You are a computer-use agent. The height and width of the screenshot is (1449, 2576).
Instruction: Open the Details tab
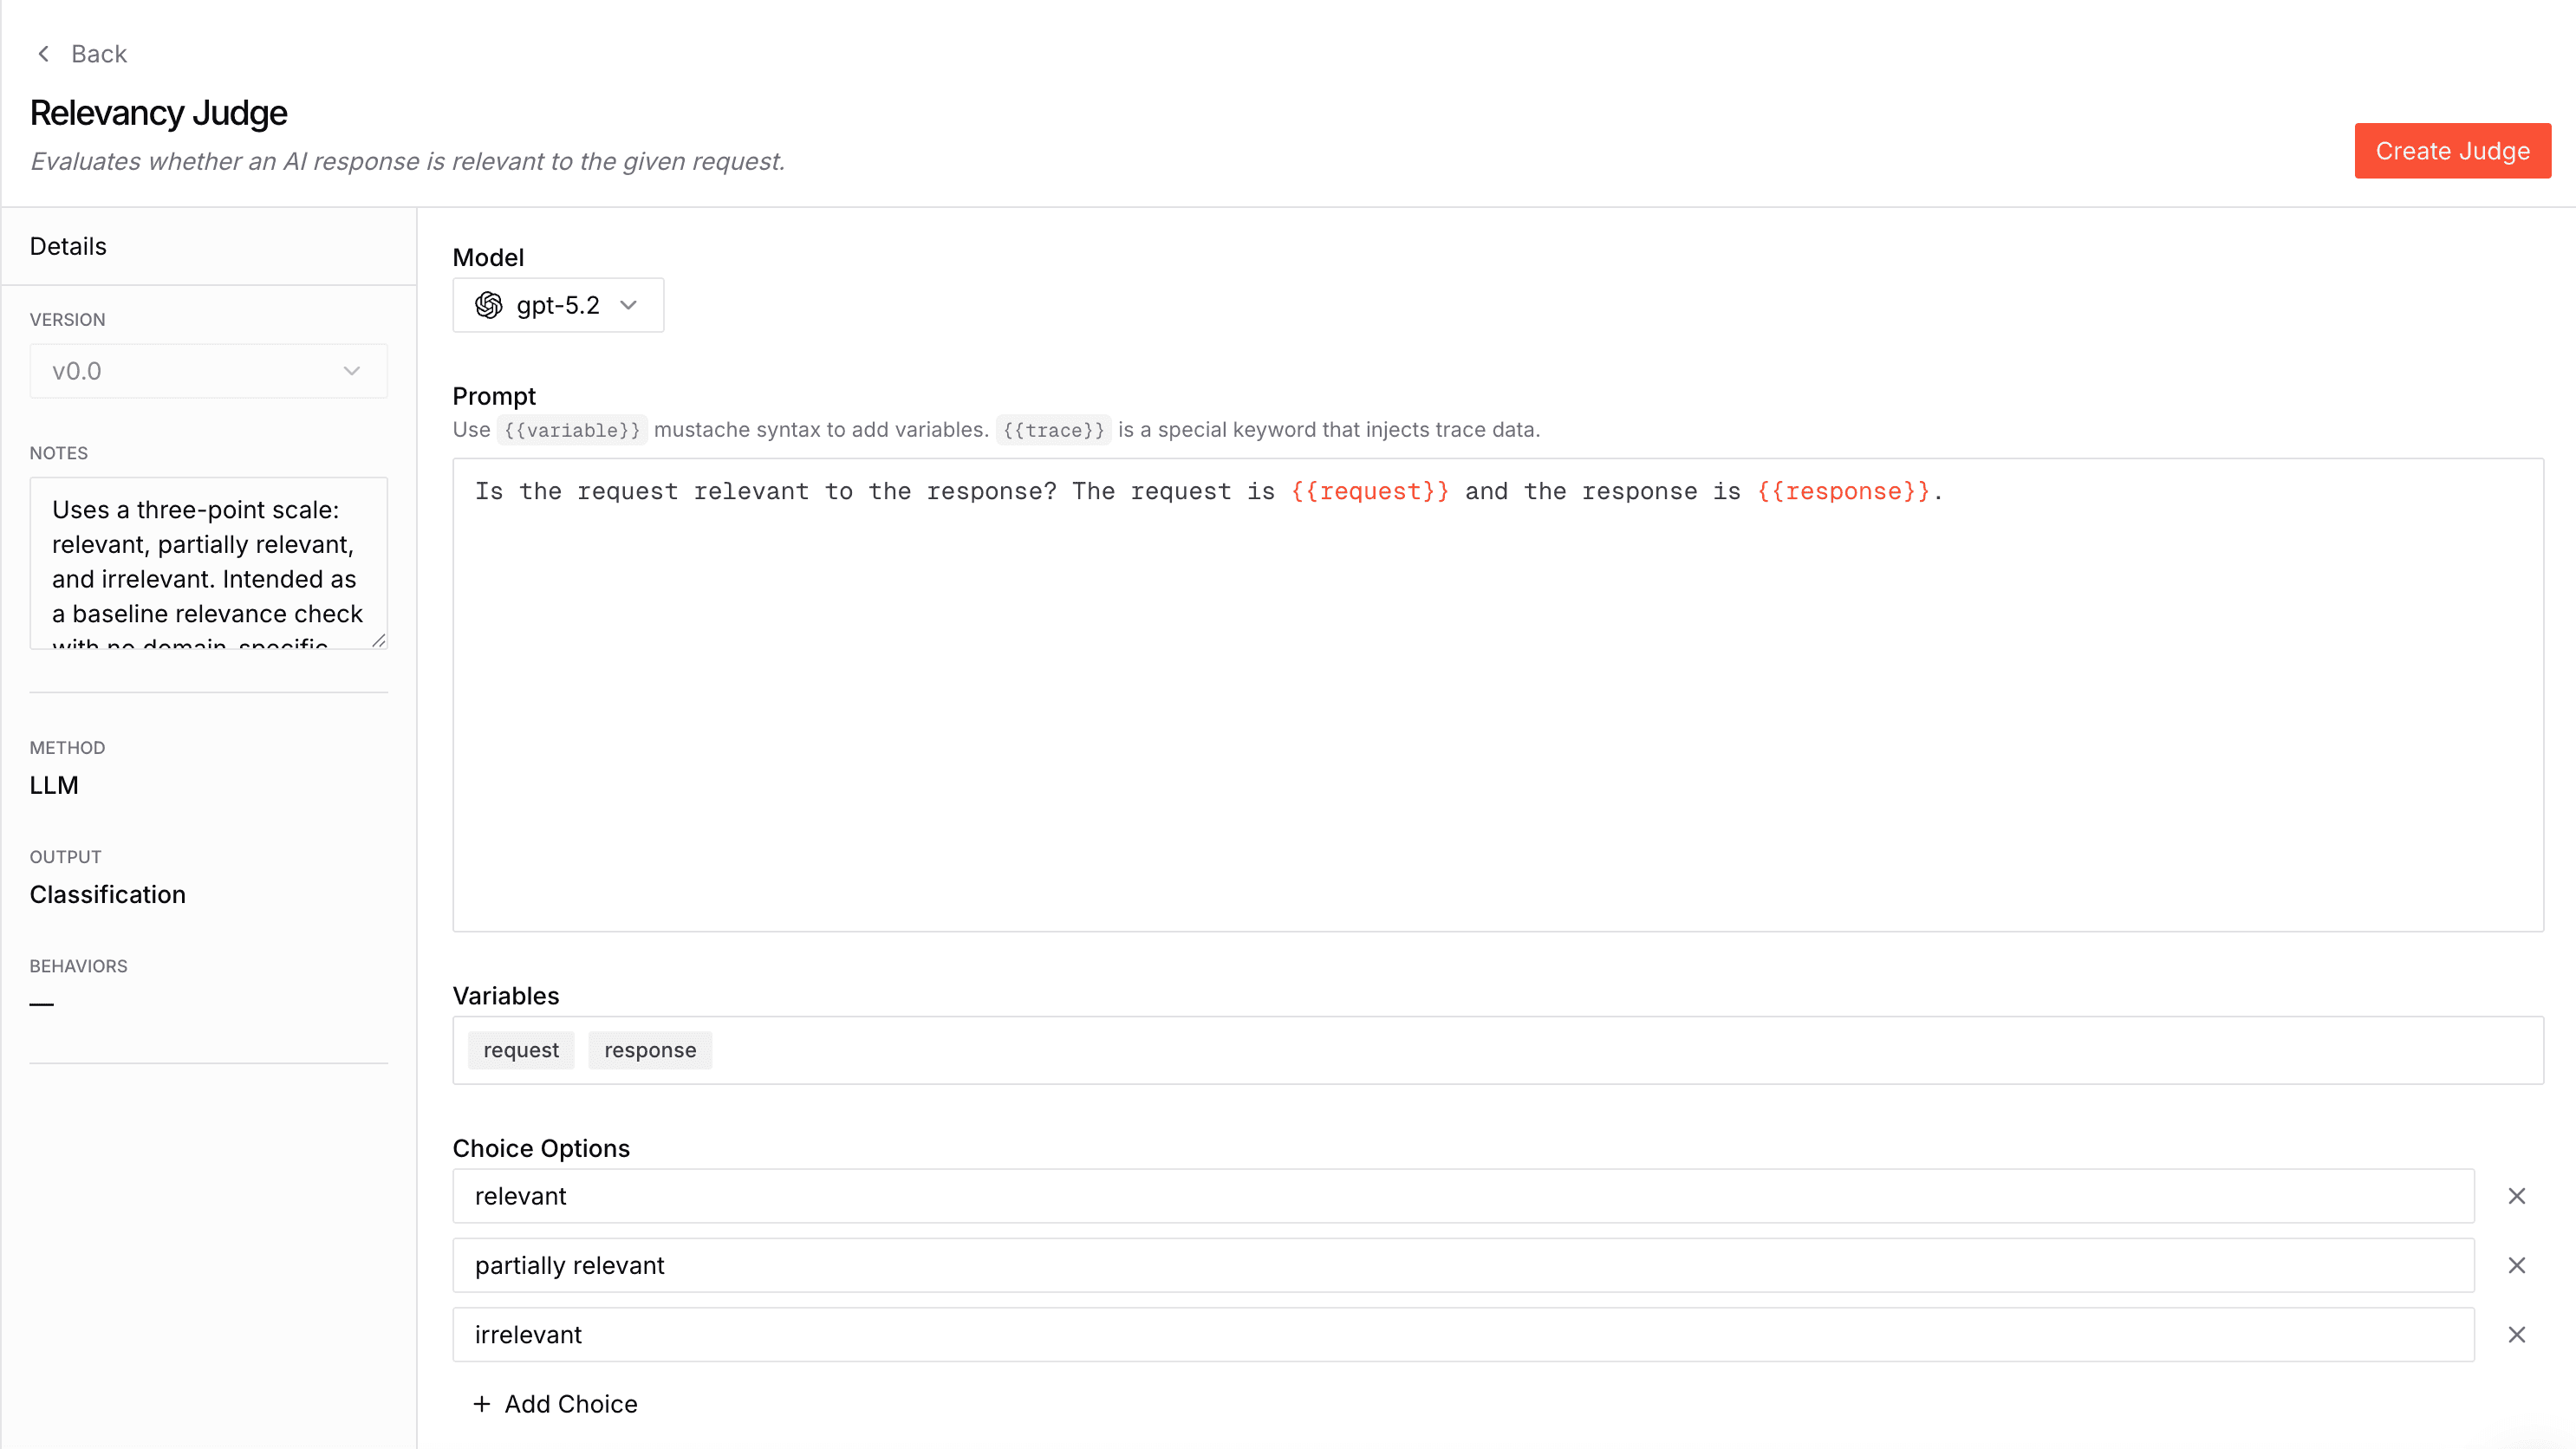[x=68, y=246]
